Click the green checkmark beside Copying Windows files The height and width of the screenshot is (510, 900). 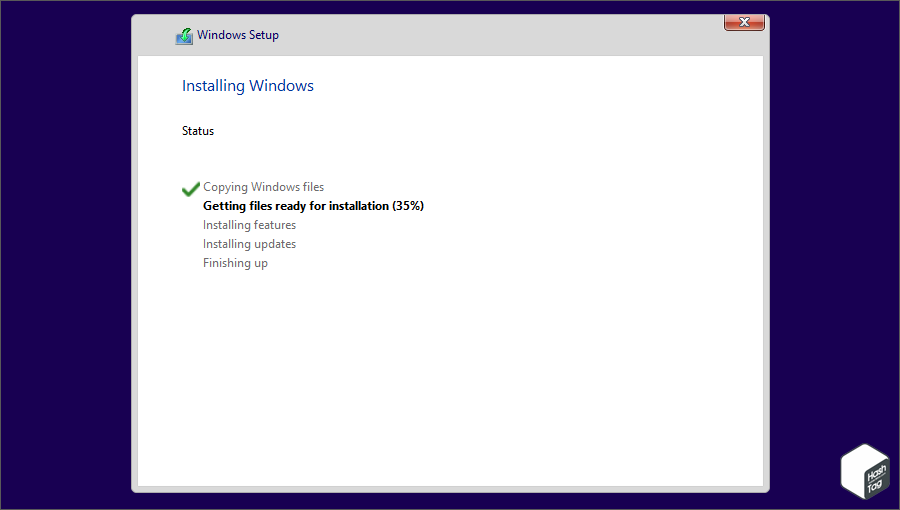(191, 189)
